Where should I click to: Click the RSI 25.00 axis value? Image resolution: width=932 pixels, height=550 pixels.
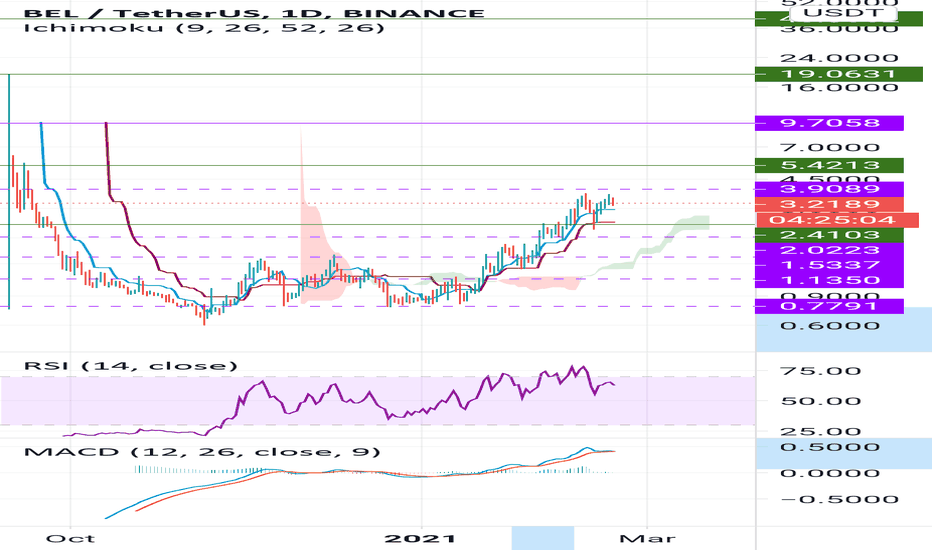820,431
